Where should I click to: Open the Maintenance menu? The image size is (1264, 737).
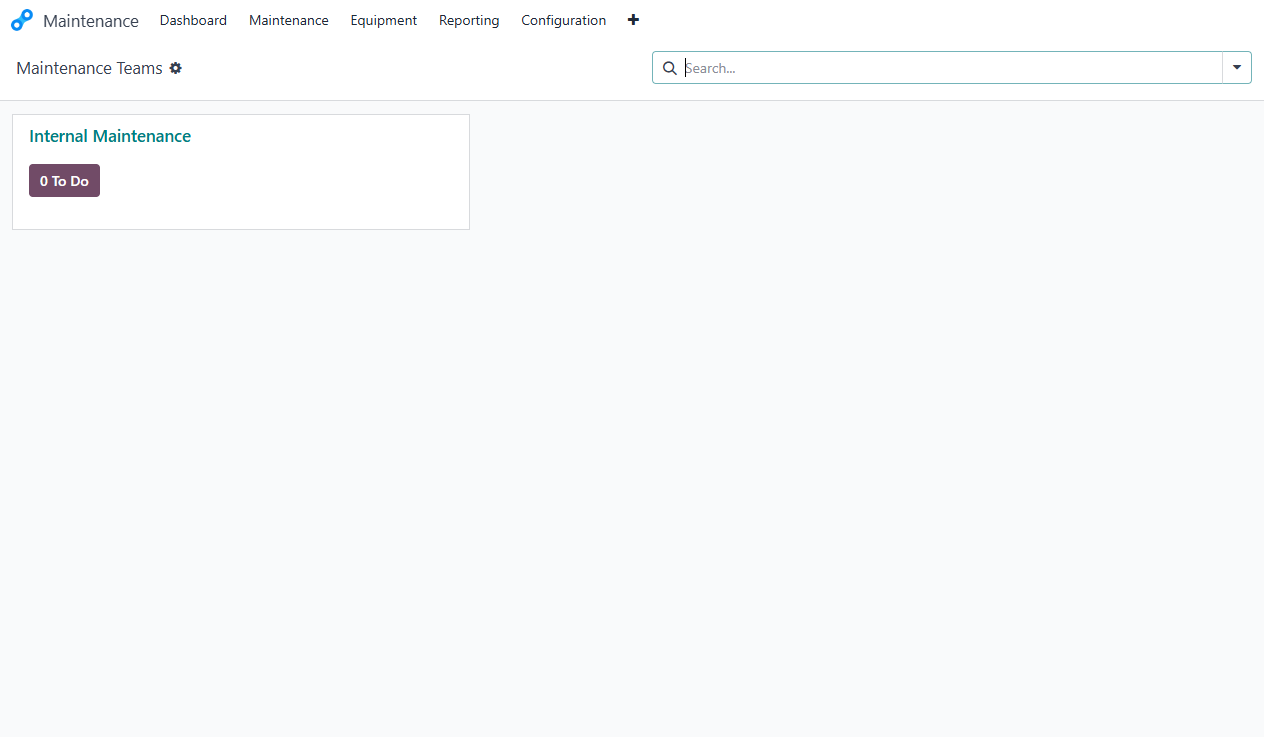pos(288,20)
